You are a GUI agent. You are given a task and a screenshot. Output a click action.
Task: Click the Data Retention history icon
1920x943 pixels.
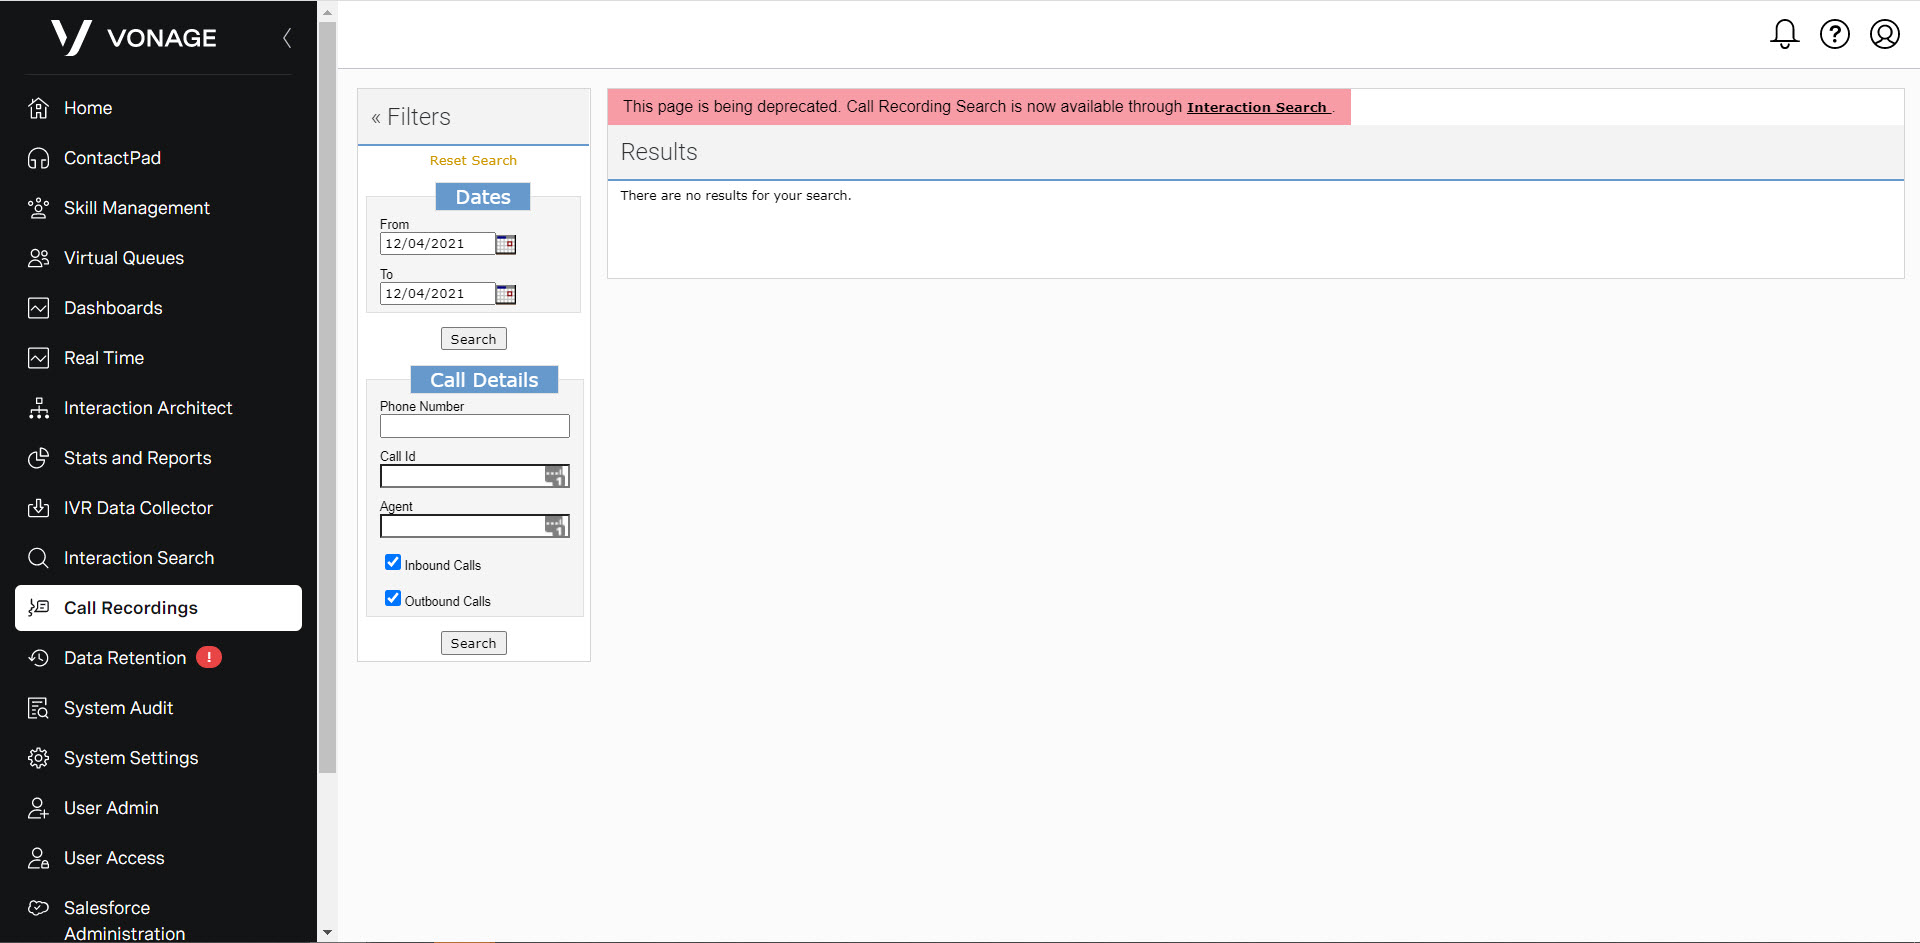click(38, 658)
